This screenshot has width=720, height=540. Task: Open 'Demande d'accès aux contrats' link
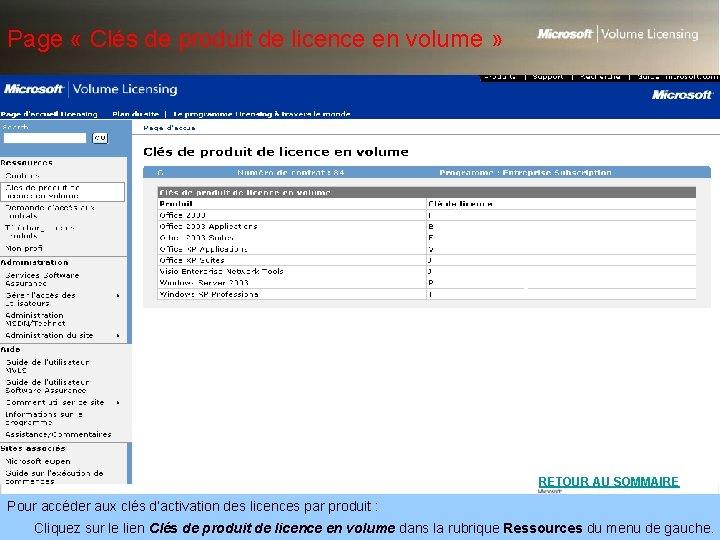pos(50,212)
